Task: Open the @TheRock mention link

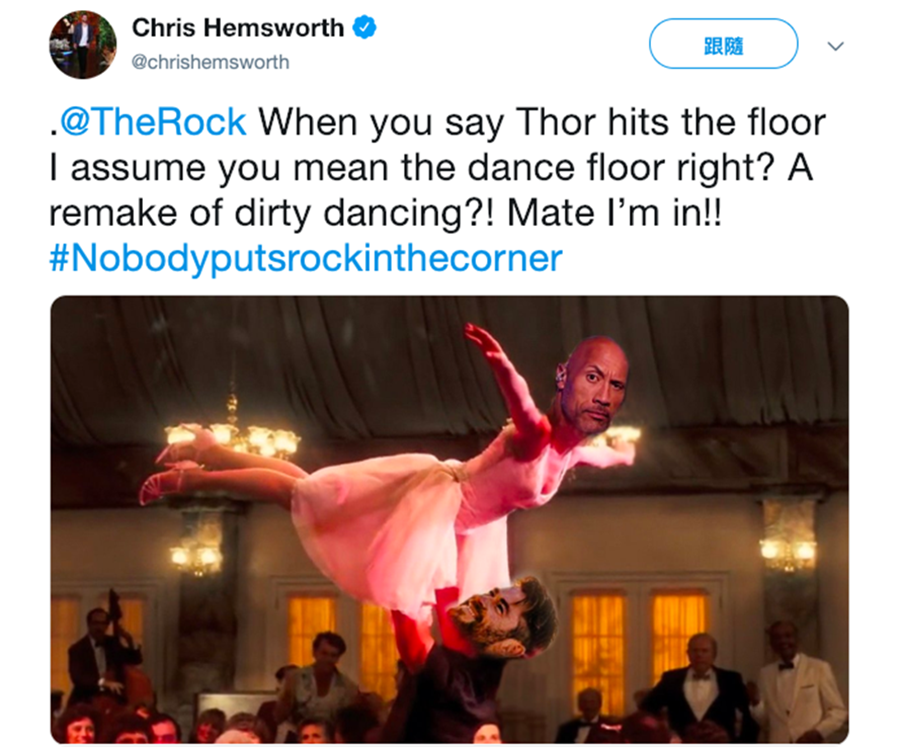Action: (x=153, y=122)
